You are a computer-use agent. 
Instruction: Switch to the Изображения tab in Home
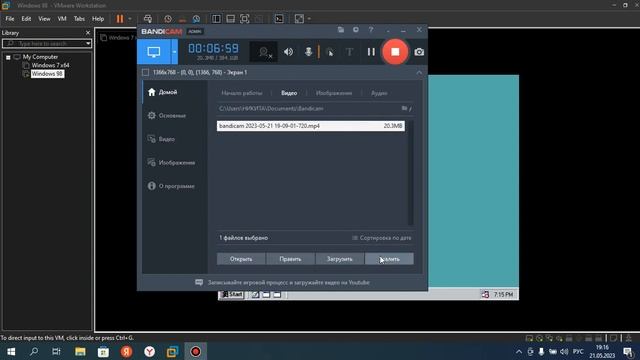tap(334, 93)
